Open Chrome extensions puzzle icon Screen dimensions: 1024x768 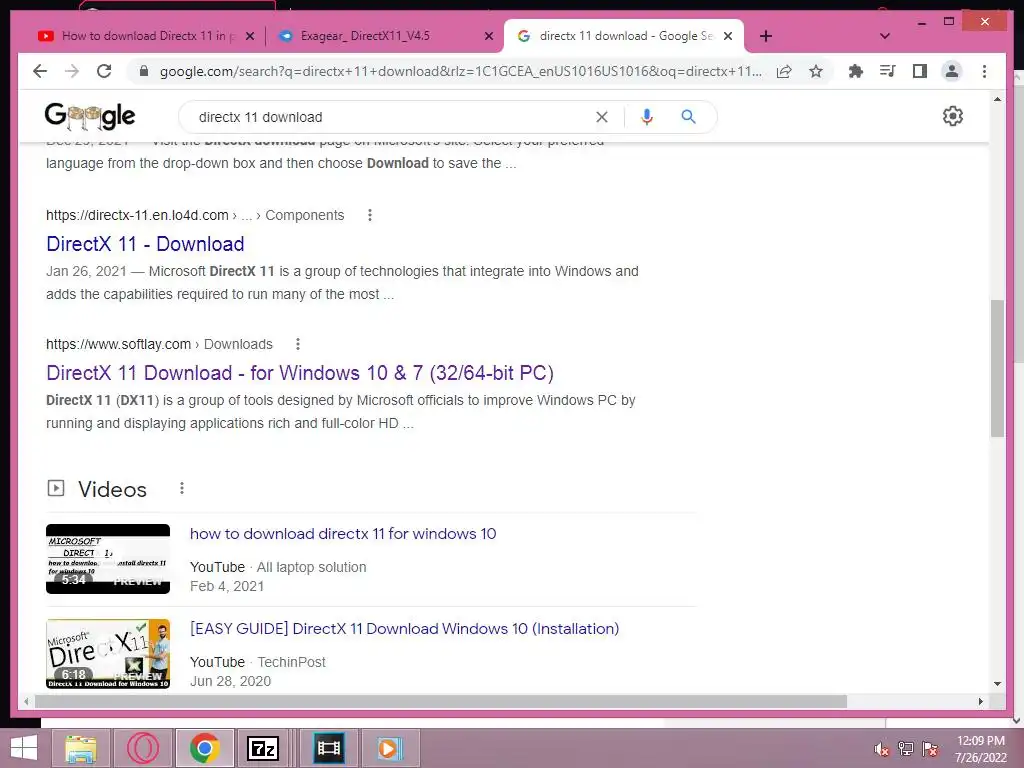click(856, 71)
